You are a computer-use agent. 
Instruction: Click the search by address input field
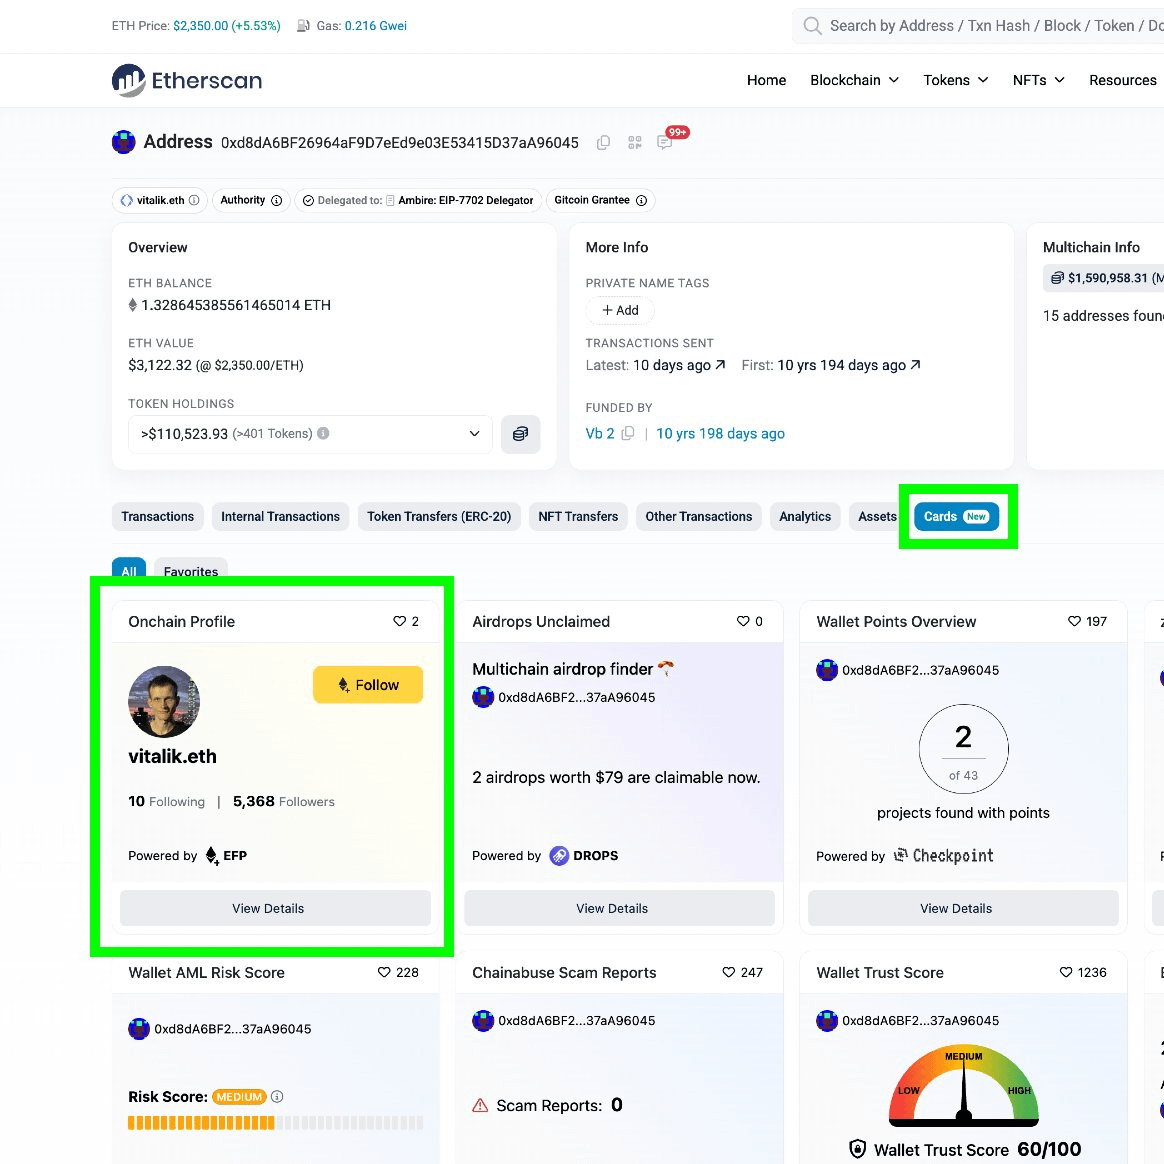tap(978, 26)
